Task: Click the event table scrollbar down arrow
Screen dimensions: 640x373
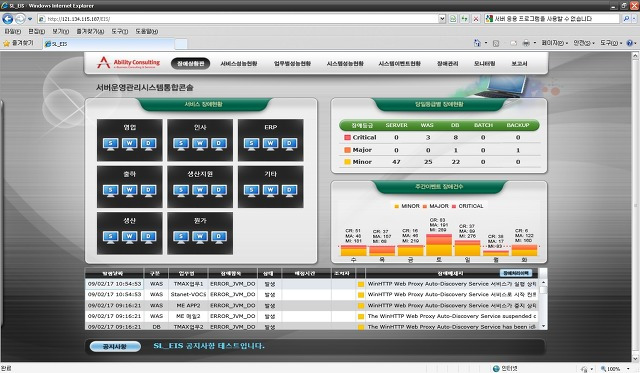Action: (543, 326)
